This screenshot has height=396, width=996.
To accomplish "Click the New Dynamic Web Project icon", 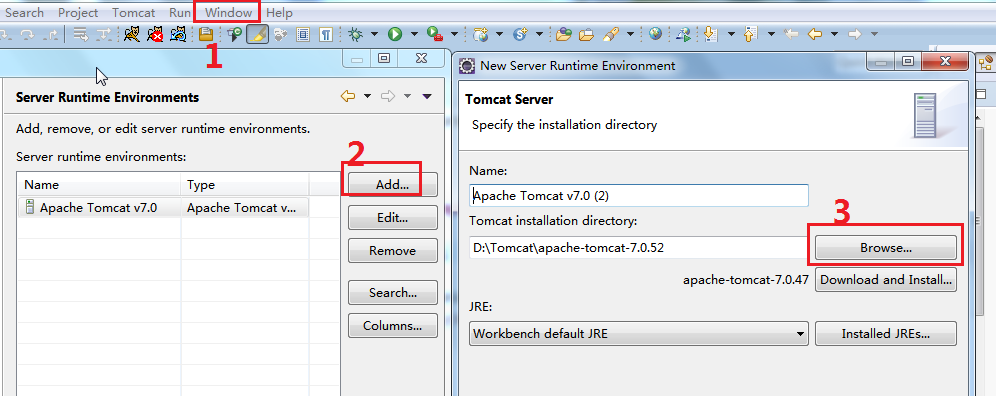I will [480, 34].
